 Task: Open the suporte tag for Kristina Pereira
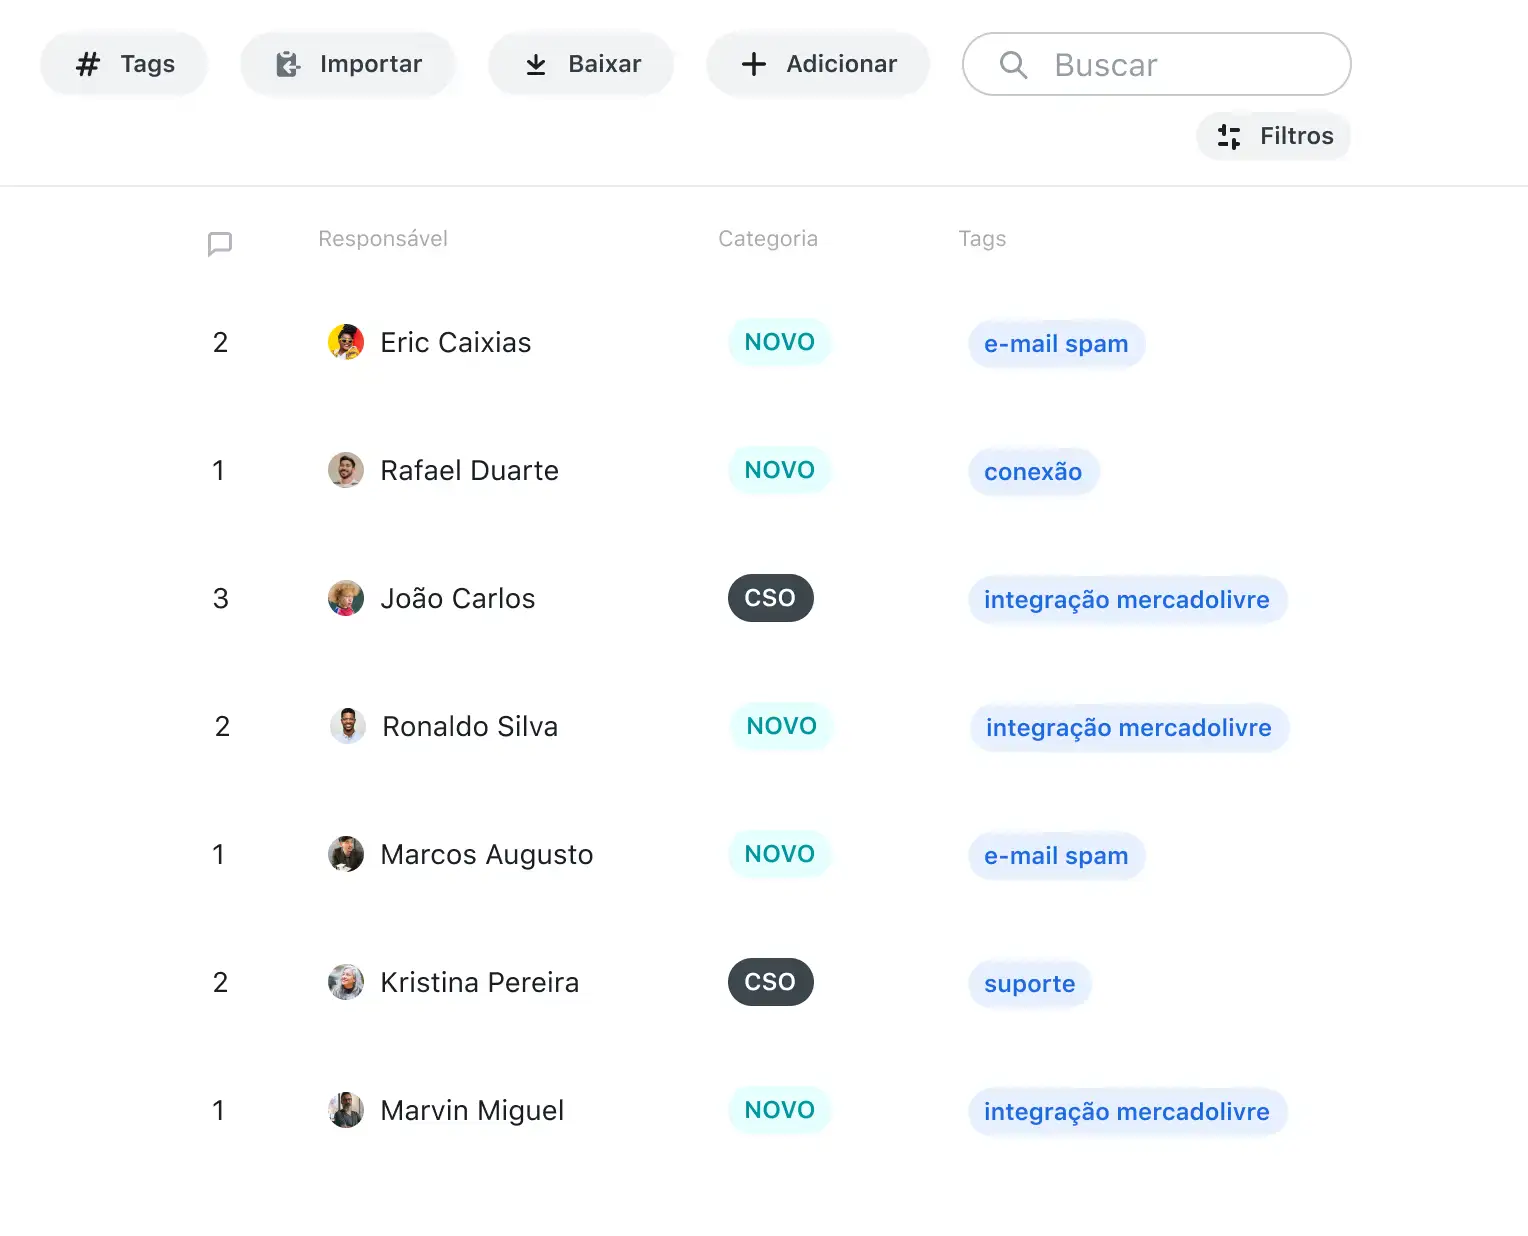1029,984
